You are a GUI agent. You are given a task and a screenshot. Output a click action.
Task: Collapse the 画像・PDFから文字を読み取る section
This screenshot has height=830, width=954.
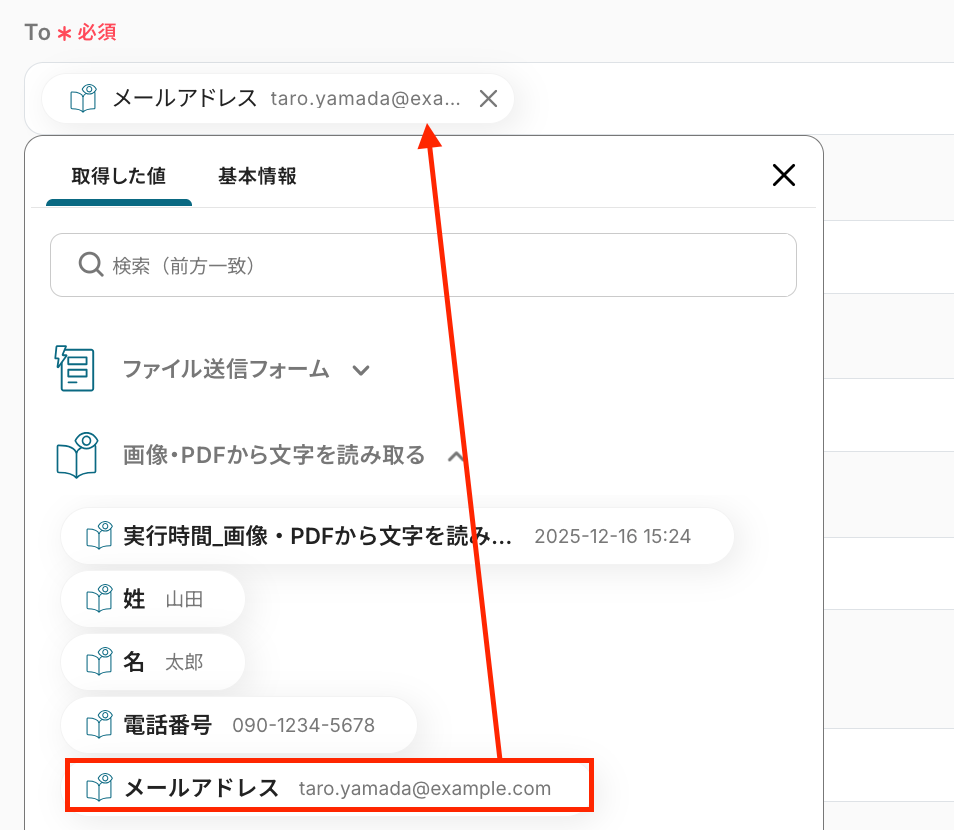click(x=456, y=456)
